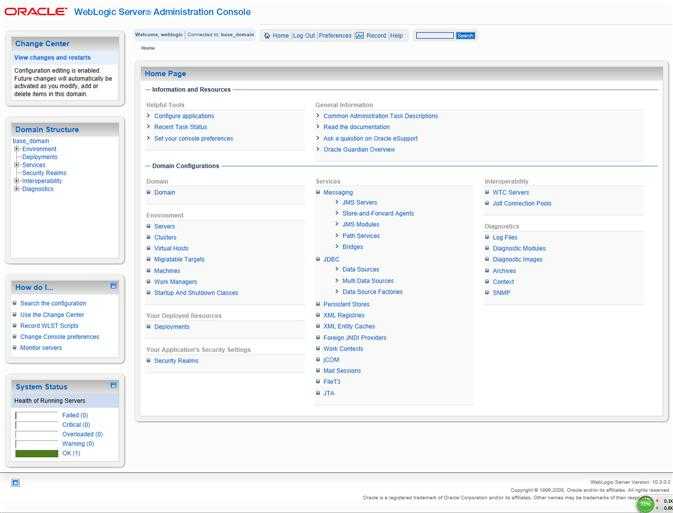Expand the Services tree node
This screenshot has width=673, height=513.
click(x=17, y=165)
